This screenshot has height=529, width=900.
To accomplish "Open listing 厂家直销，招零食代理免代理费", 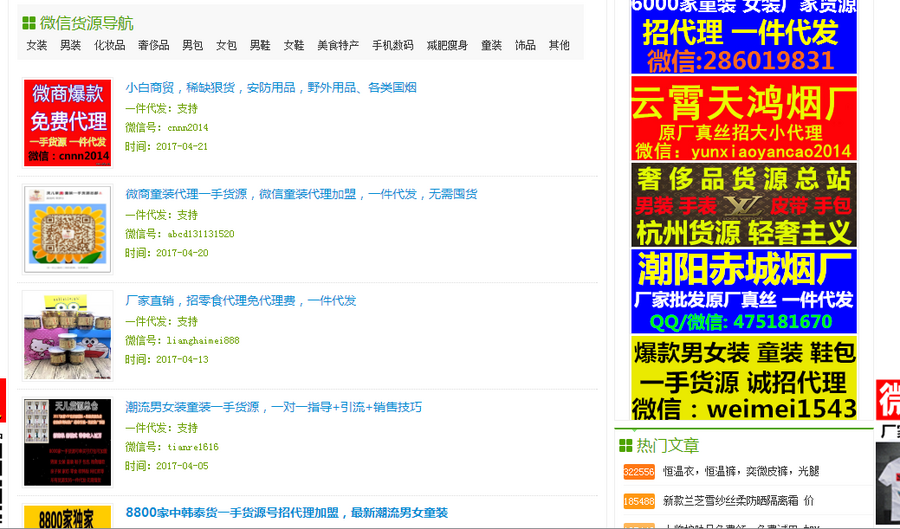I will [x=240, y=301].
